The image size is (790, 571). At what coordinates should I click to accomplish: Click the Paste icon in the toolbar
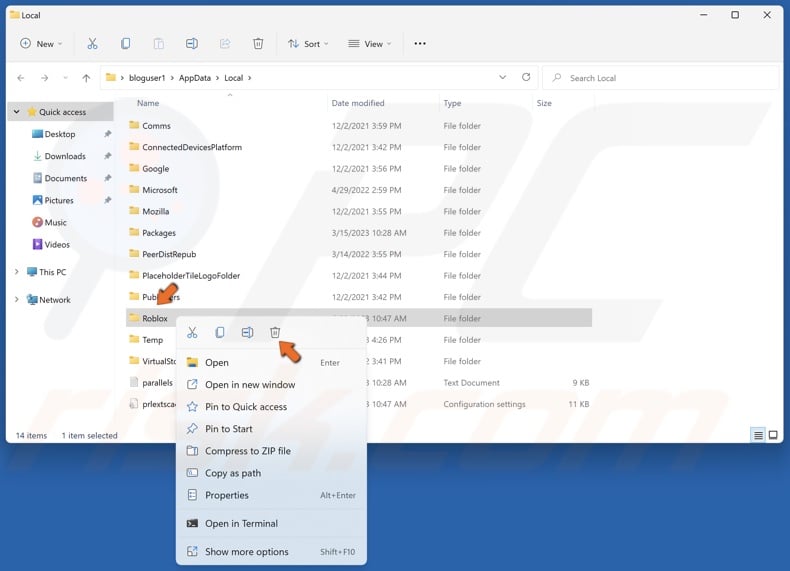[x=159, y=44]
